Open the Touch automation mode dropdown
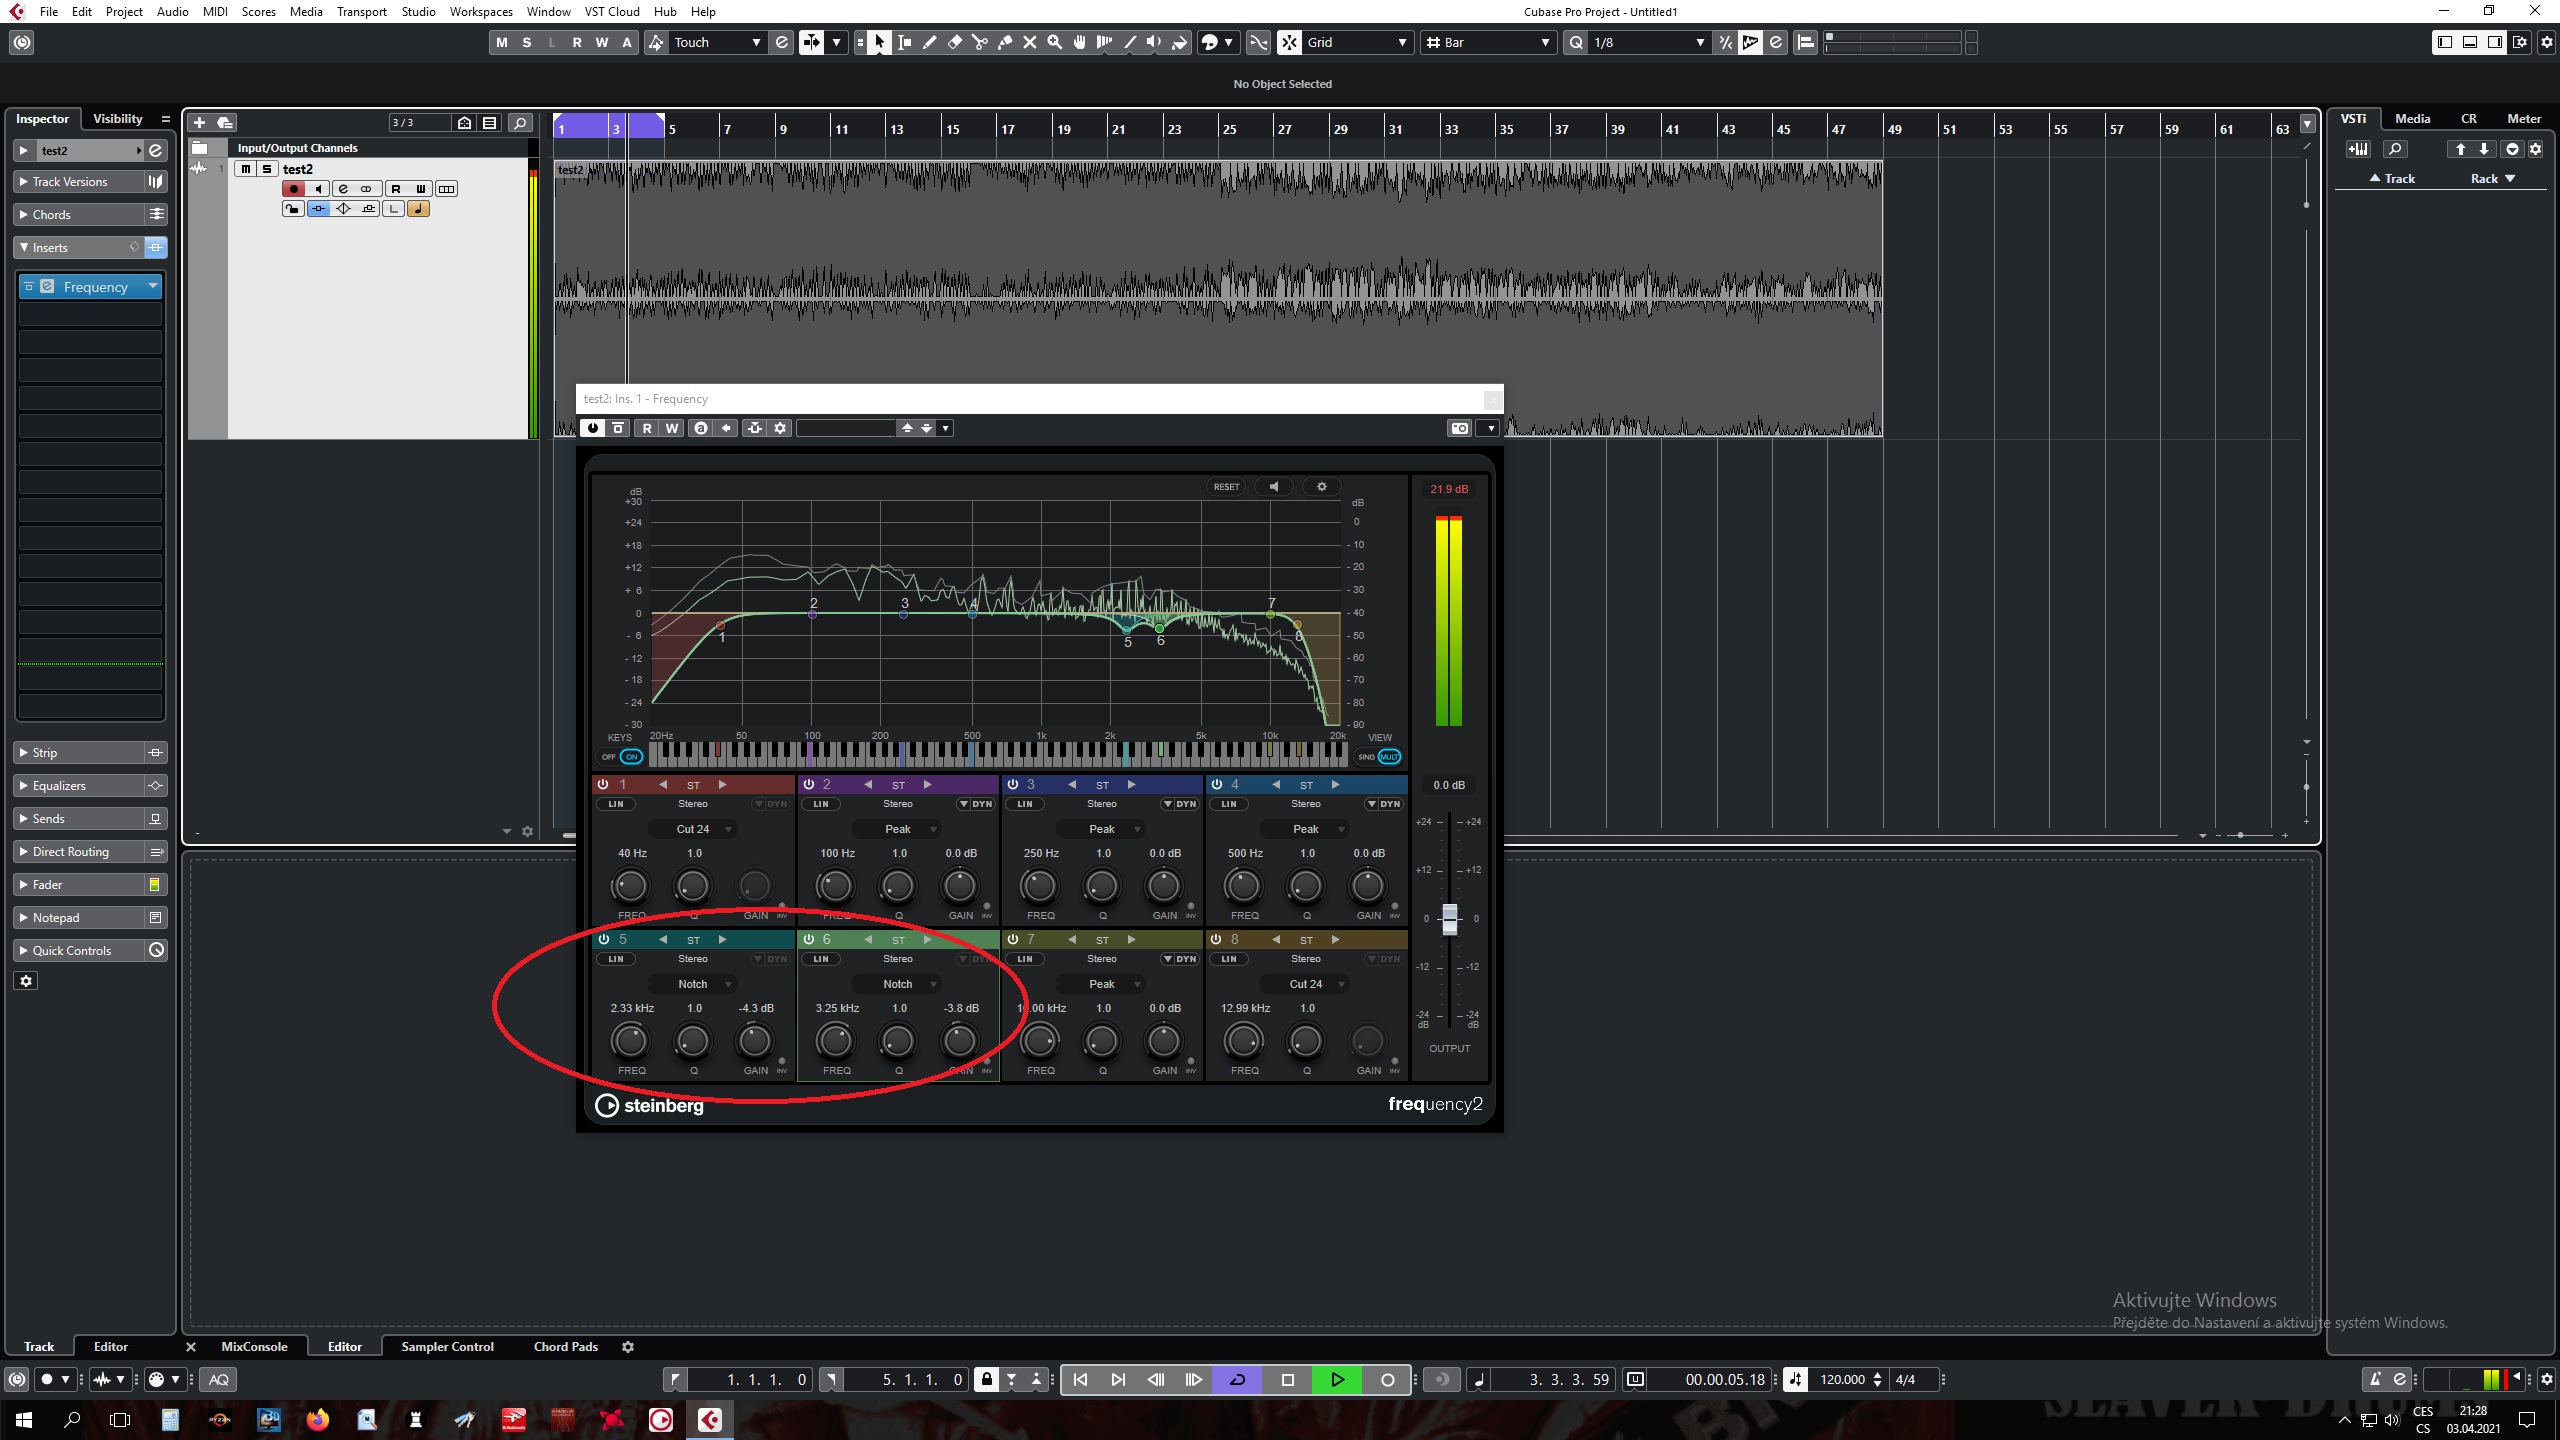 [716, 42]
